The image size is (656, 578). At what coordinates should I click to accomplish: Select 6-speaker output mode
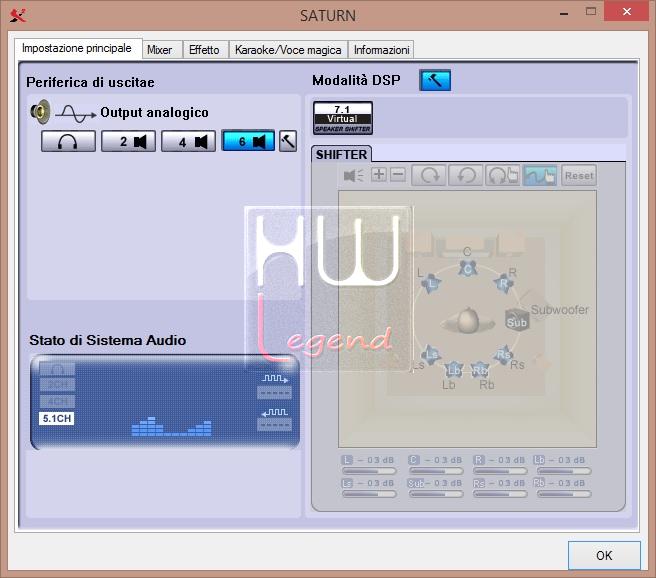(x=248, y=141)
